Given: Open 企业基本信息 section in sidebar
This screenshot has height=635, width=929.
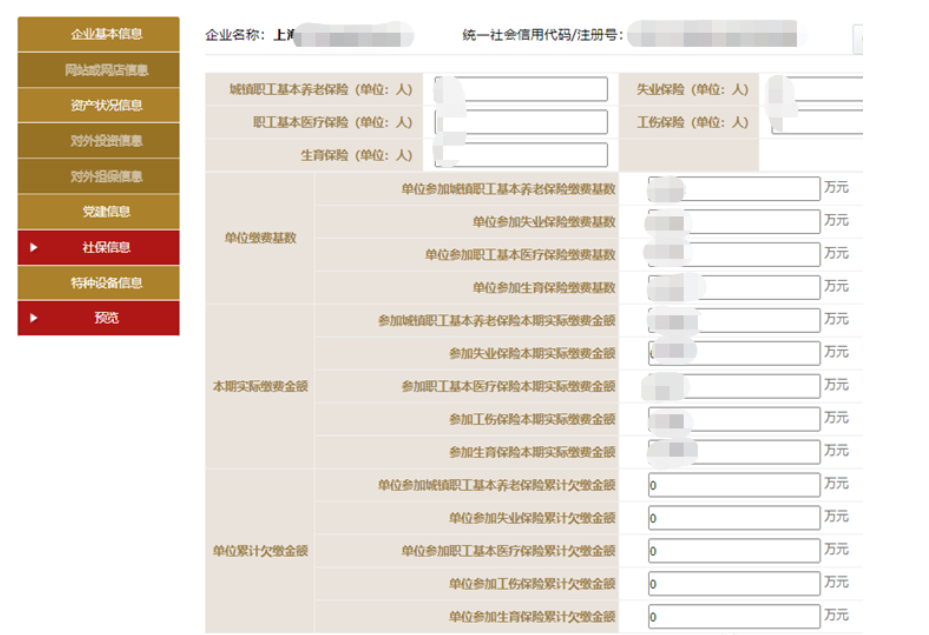Looking at the screenshot, I should 98,34.
